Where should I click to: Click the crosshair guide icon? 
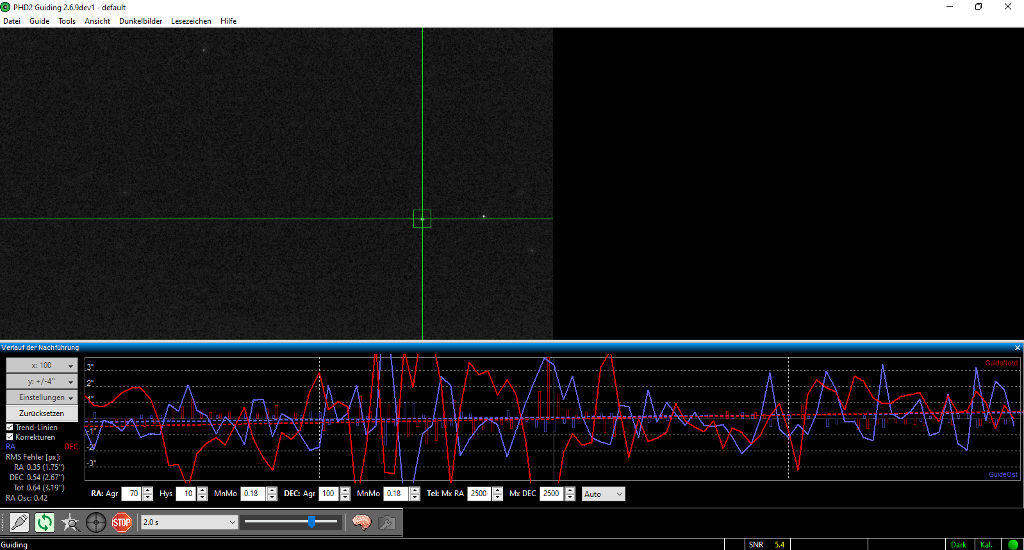click(x=96, y=522)
